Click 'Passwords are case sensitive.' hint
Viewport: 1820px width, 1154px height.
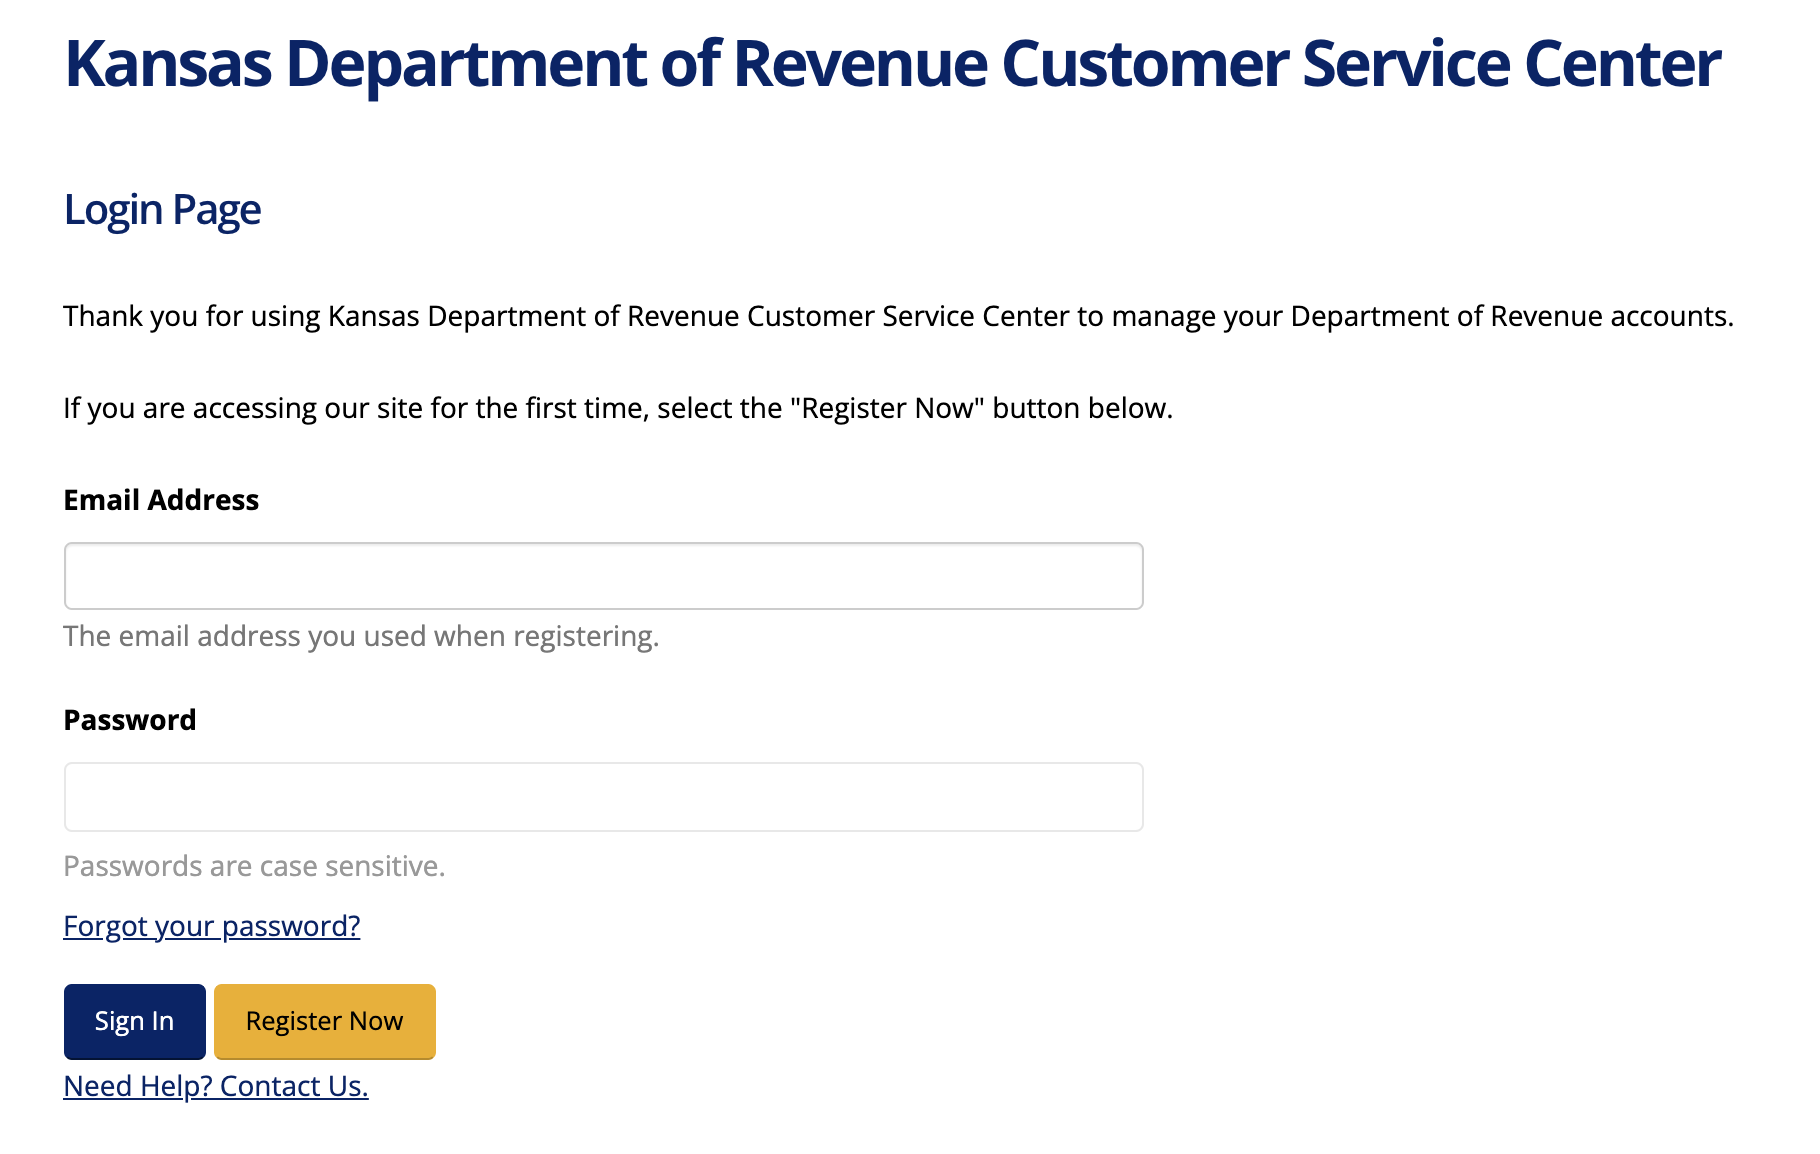pos(254,866)
